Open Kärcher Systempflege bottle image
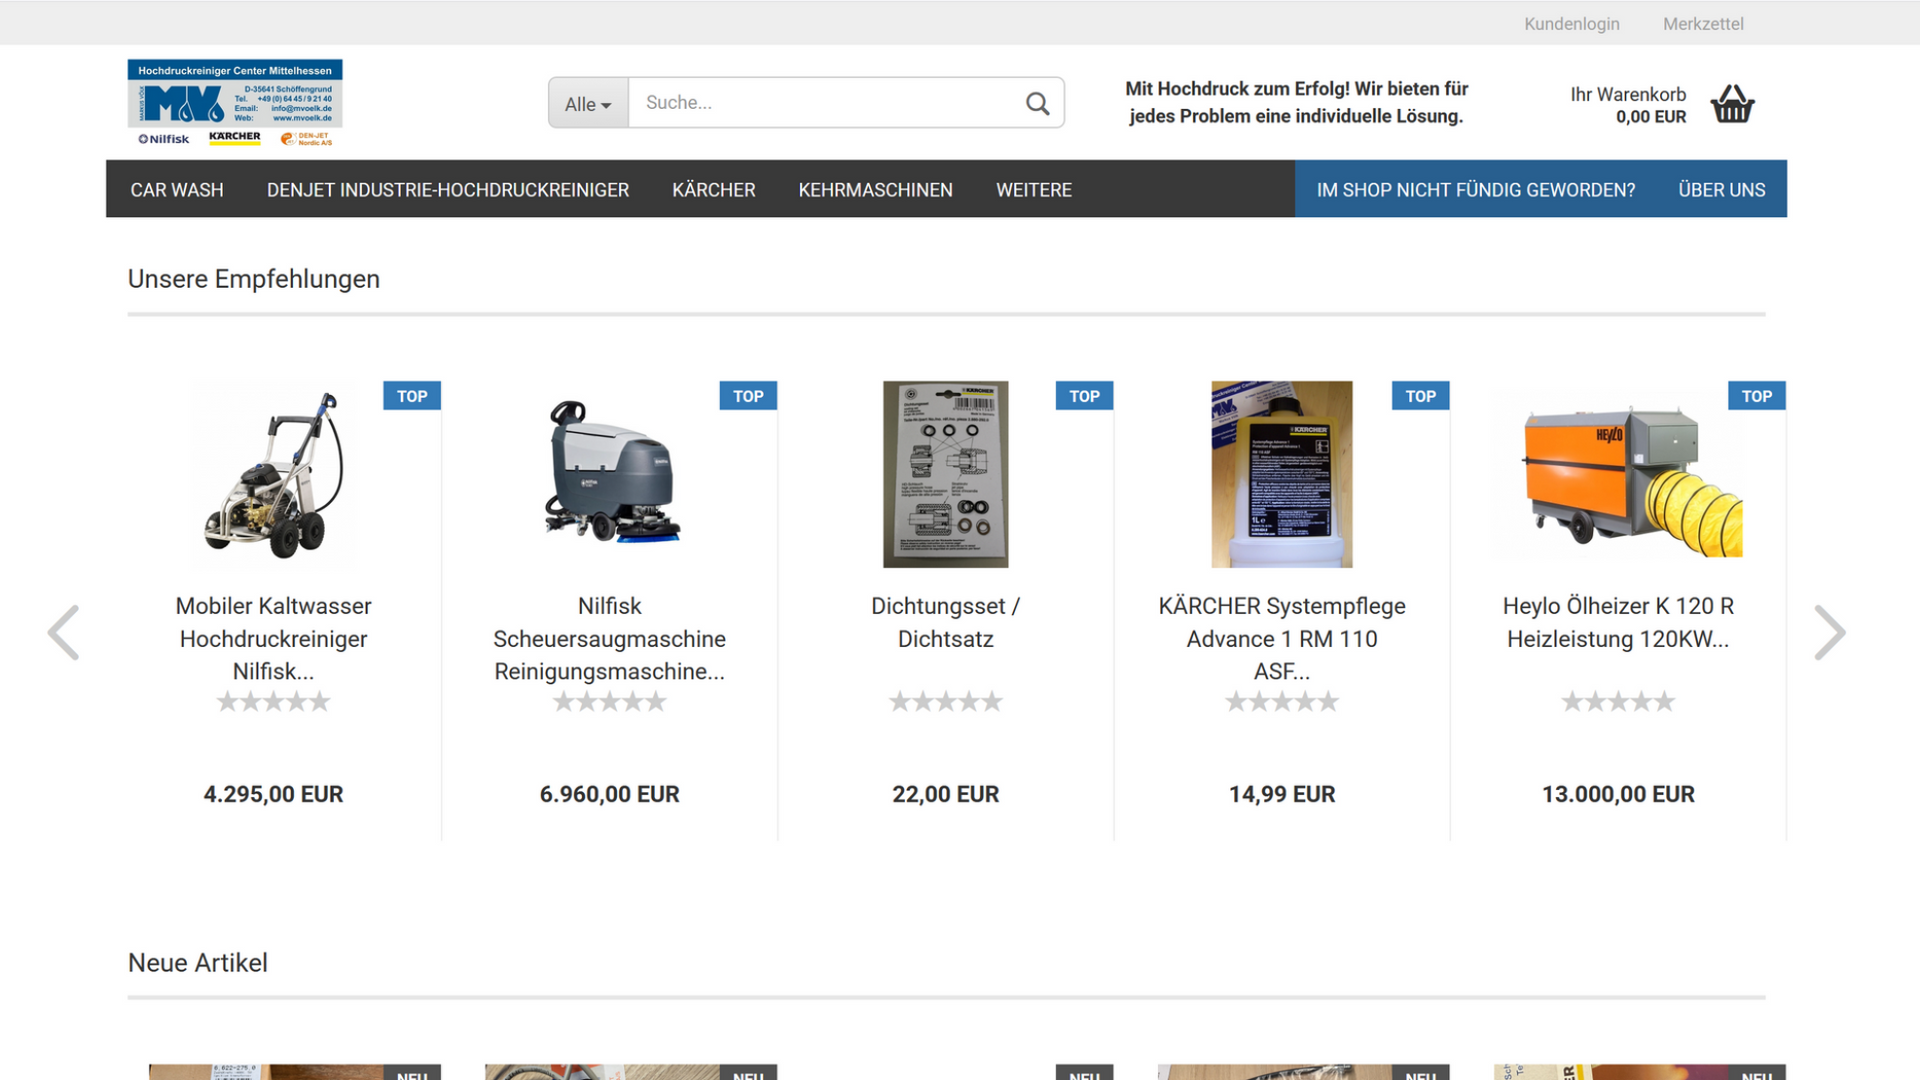This screenshot has width=1920, height=1080. (1282, 474)
